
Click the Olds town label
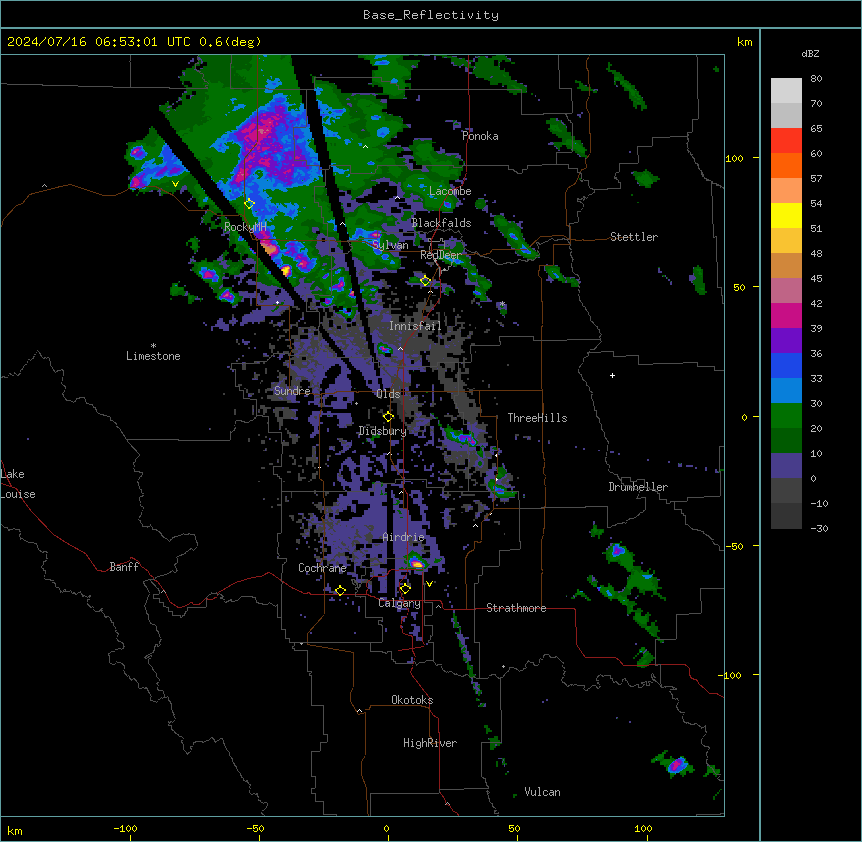tap(388, 394)
